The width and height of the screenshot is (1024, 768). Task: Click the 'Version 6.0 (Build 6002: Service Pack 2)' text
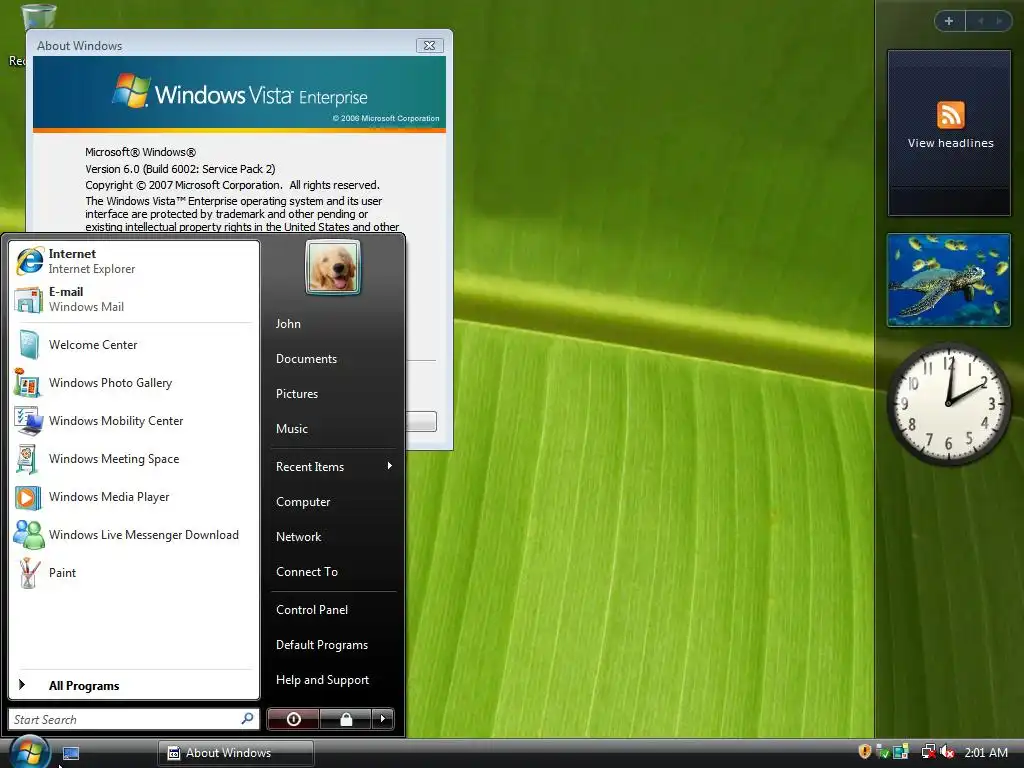[180, 168]
